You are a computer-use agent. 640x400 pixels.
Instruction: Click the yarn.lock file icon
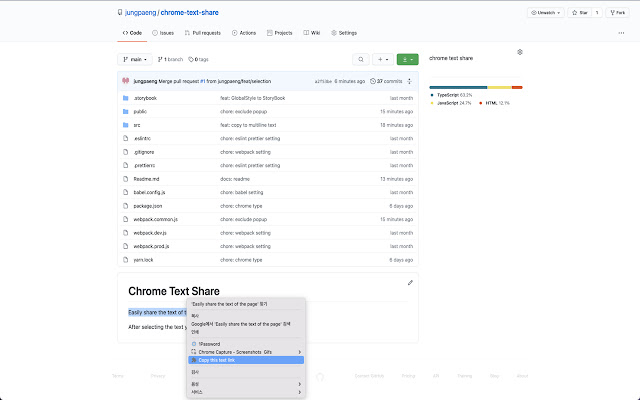[126, 260]
